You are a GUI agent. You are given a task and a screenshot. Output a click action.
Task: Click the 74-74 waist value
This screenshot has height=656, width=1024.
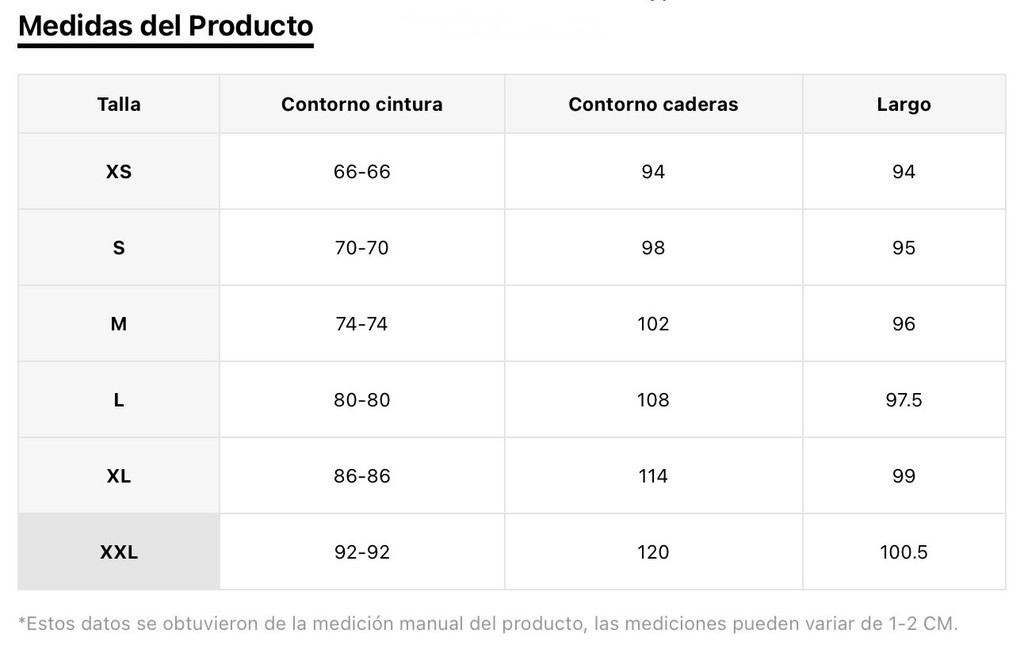pyautogui.click(x=362, y=324)
